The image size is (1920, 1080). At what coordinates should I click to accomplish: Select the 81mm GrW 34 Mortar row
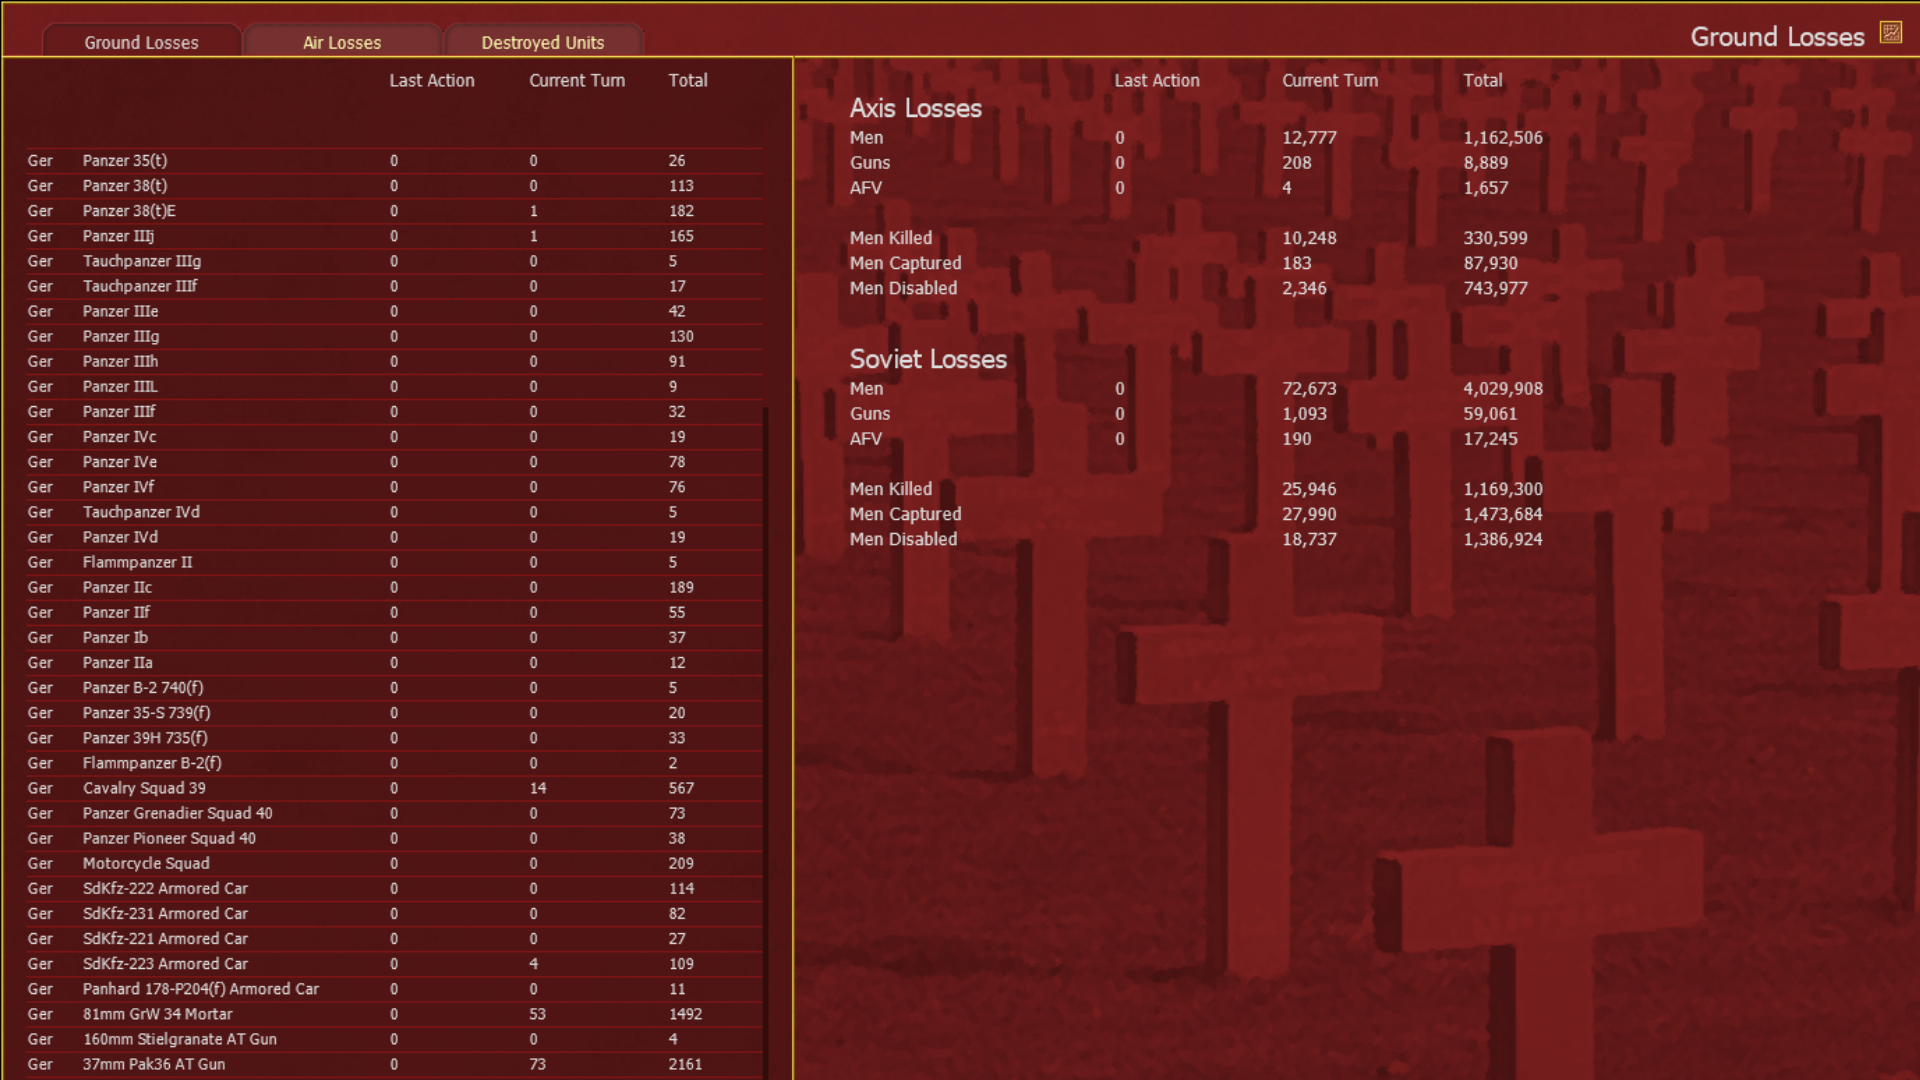pyautogui.click(x=157, y=1014)
